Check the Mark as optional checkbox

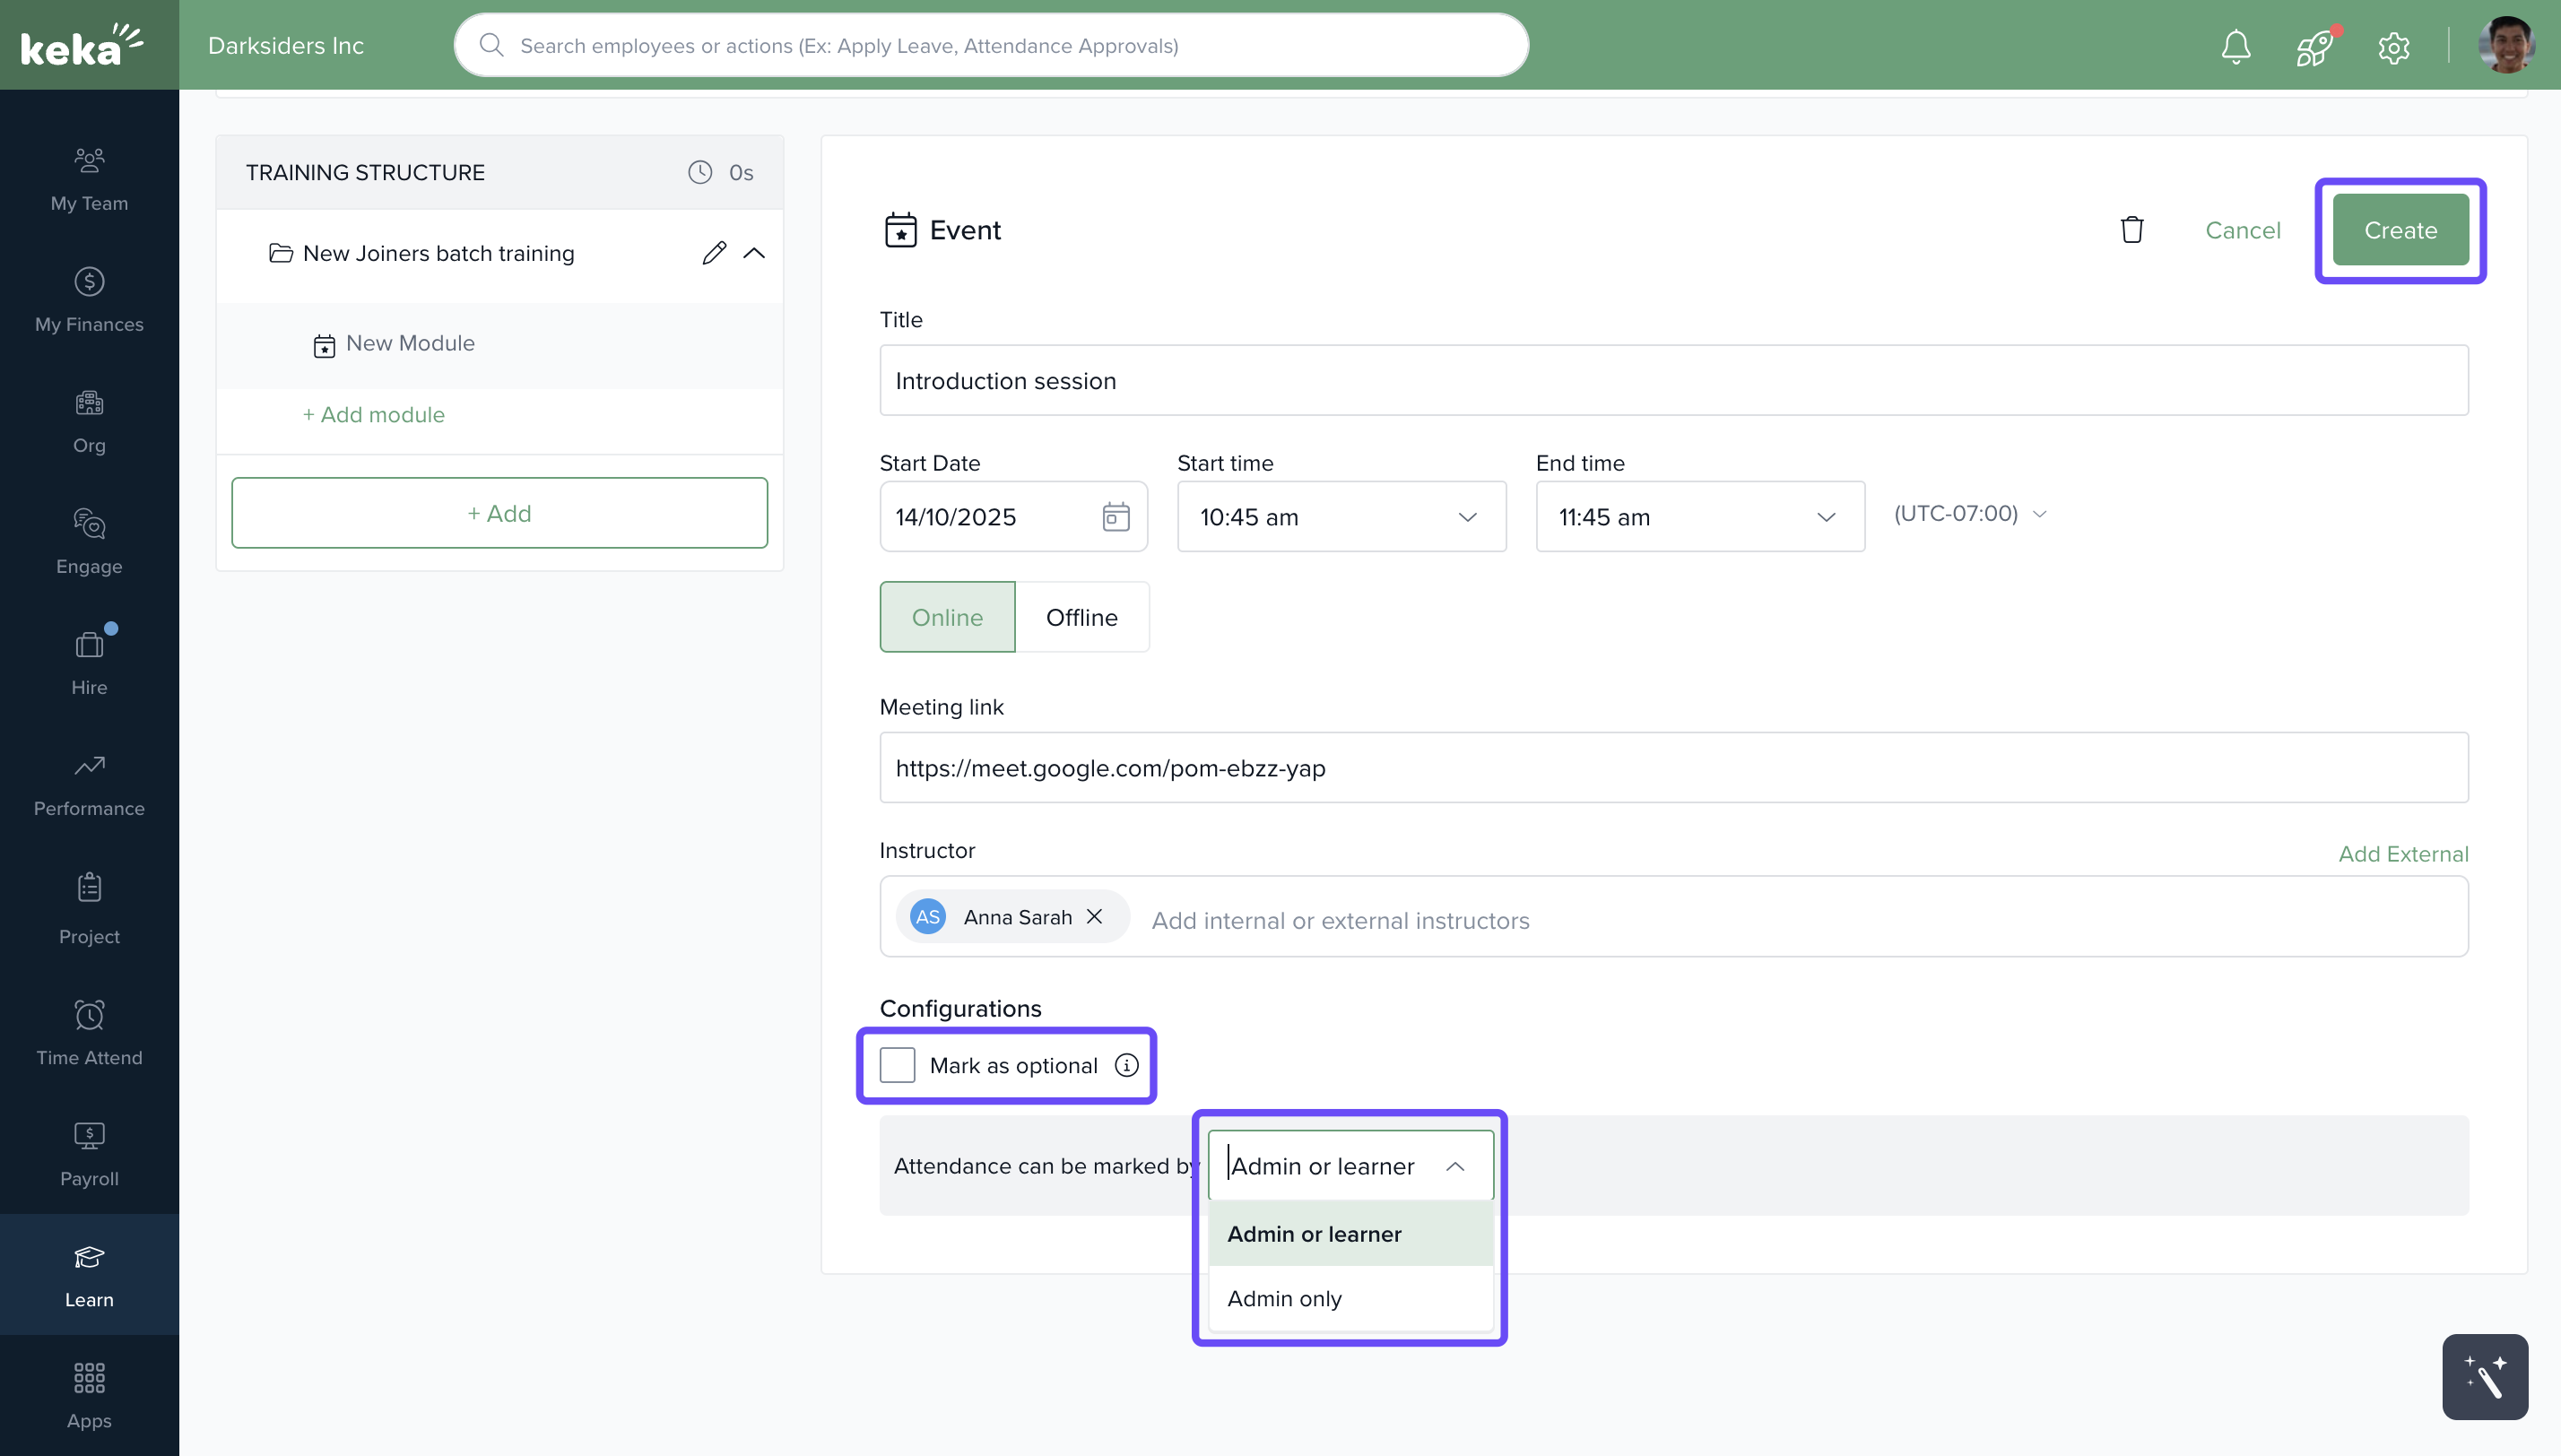pyautogui.click(x=897, y=1065)
